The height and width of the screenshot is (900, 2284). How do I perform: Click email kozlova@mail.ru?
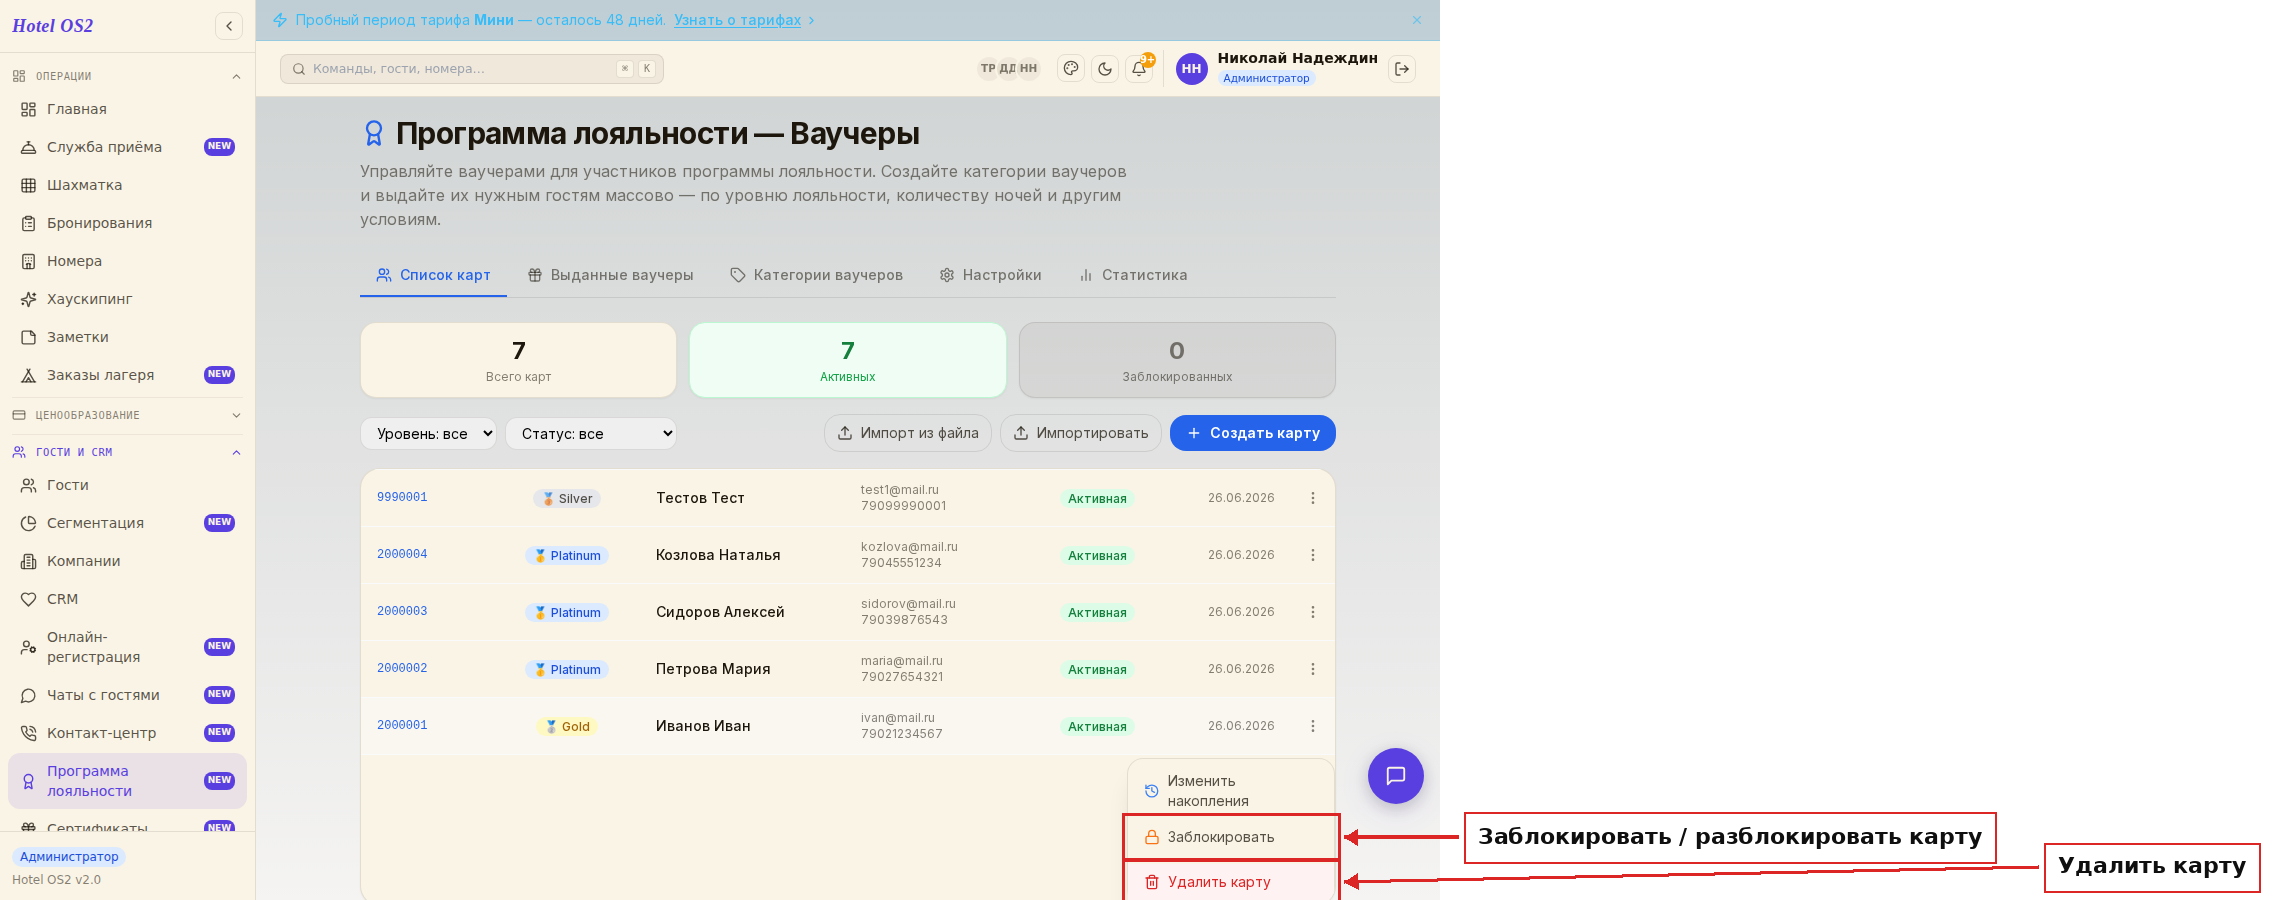(909, 547)
